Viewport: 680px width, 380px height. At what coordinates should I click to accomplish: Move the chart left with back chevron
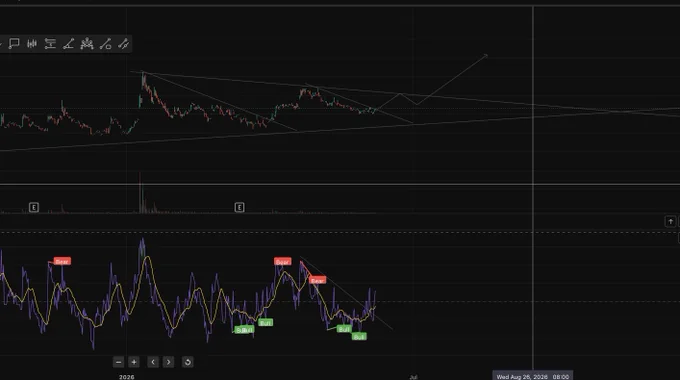tap(153, 362)
